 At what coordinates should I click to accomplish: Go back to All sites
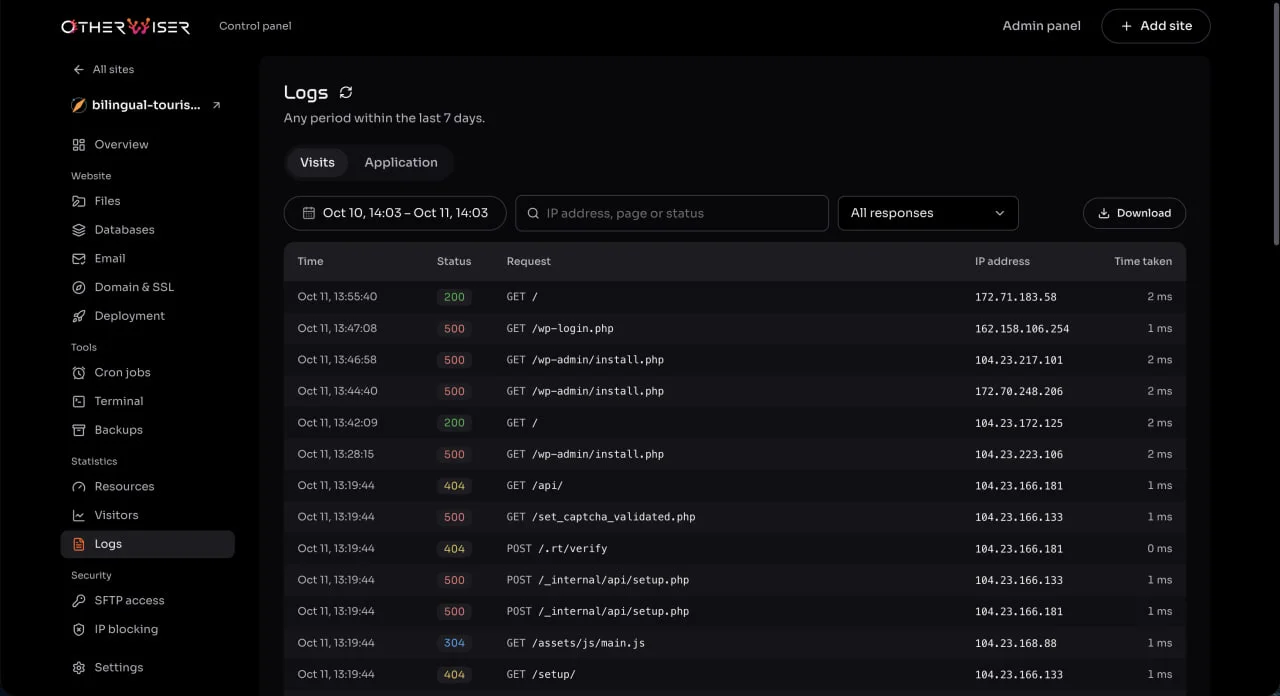coord(103,69)
